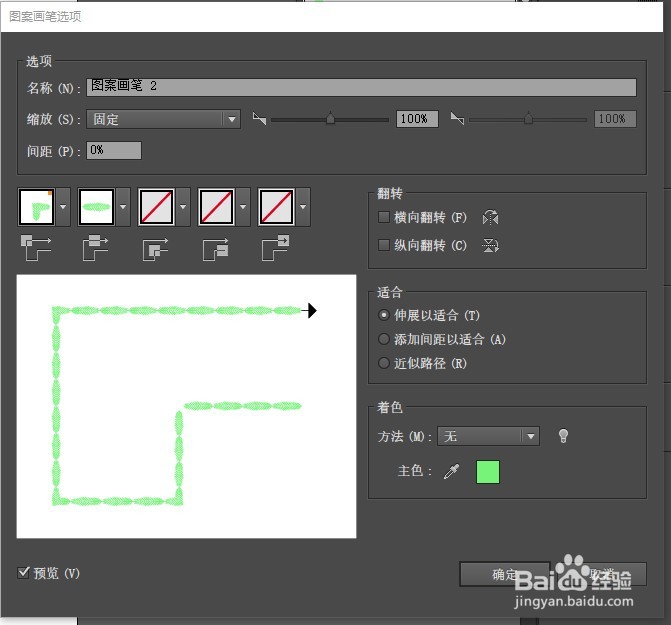This screenshot has height=625, width=671.
Task: Toggle the 预览 (V) checkbox
Action: click(24, 572)
